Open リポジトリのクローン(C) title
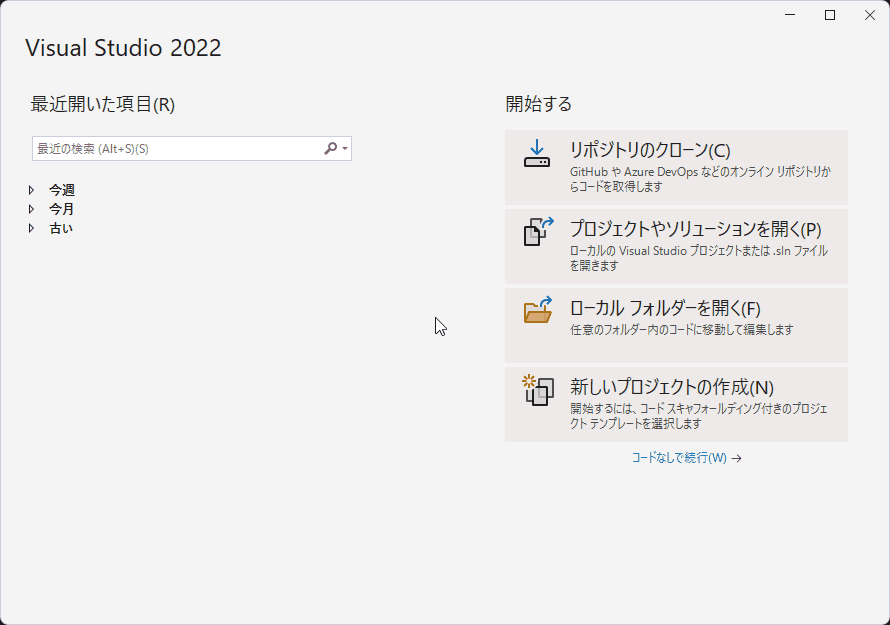 click(x=650, y=150)
